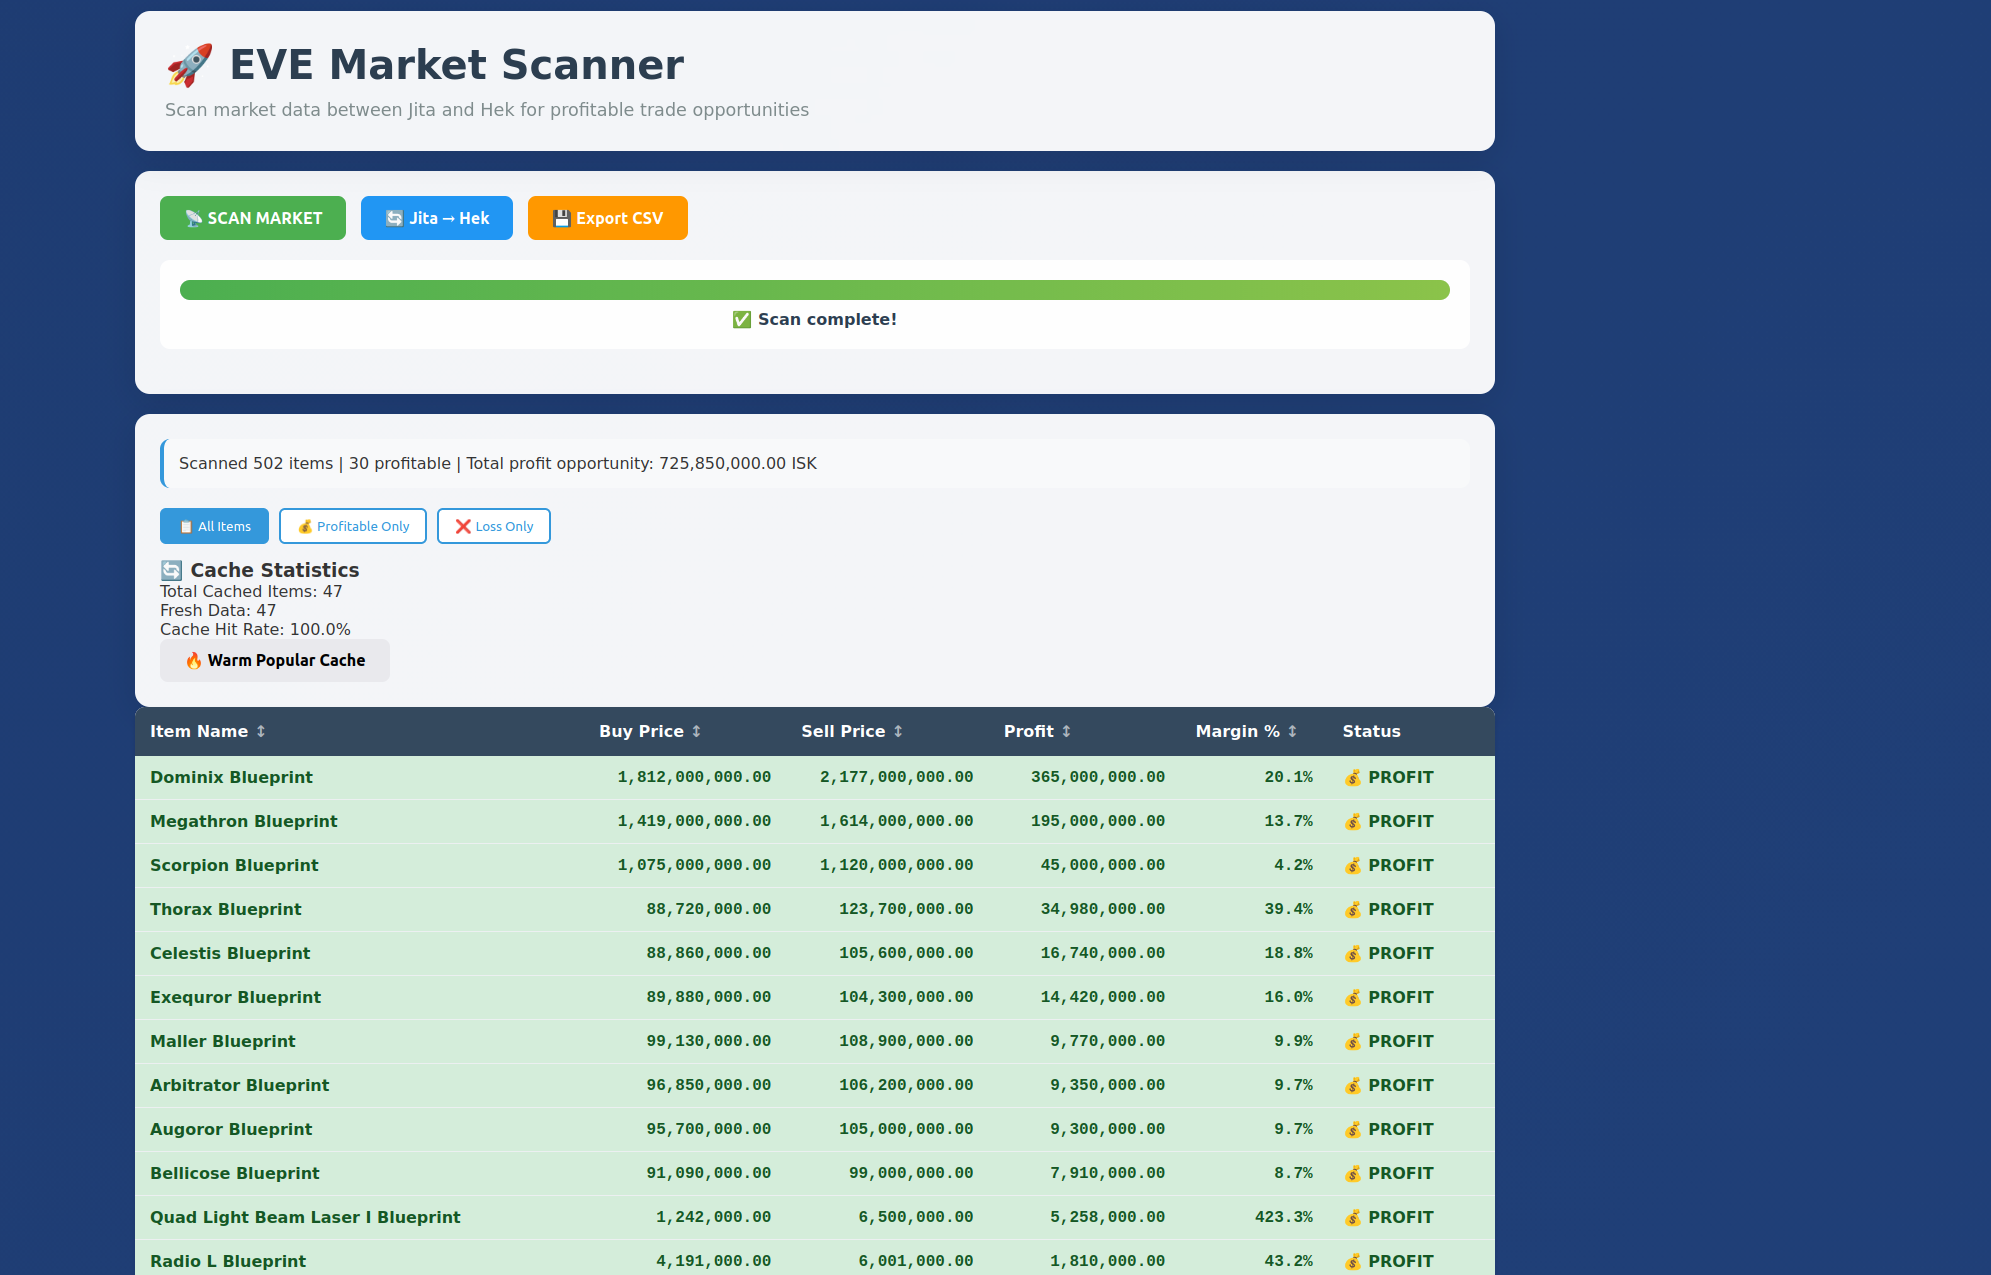
Task: Click the green checkmark scan complete icon
Action: (x=741, y=320)
